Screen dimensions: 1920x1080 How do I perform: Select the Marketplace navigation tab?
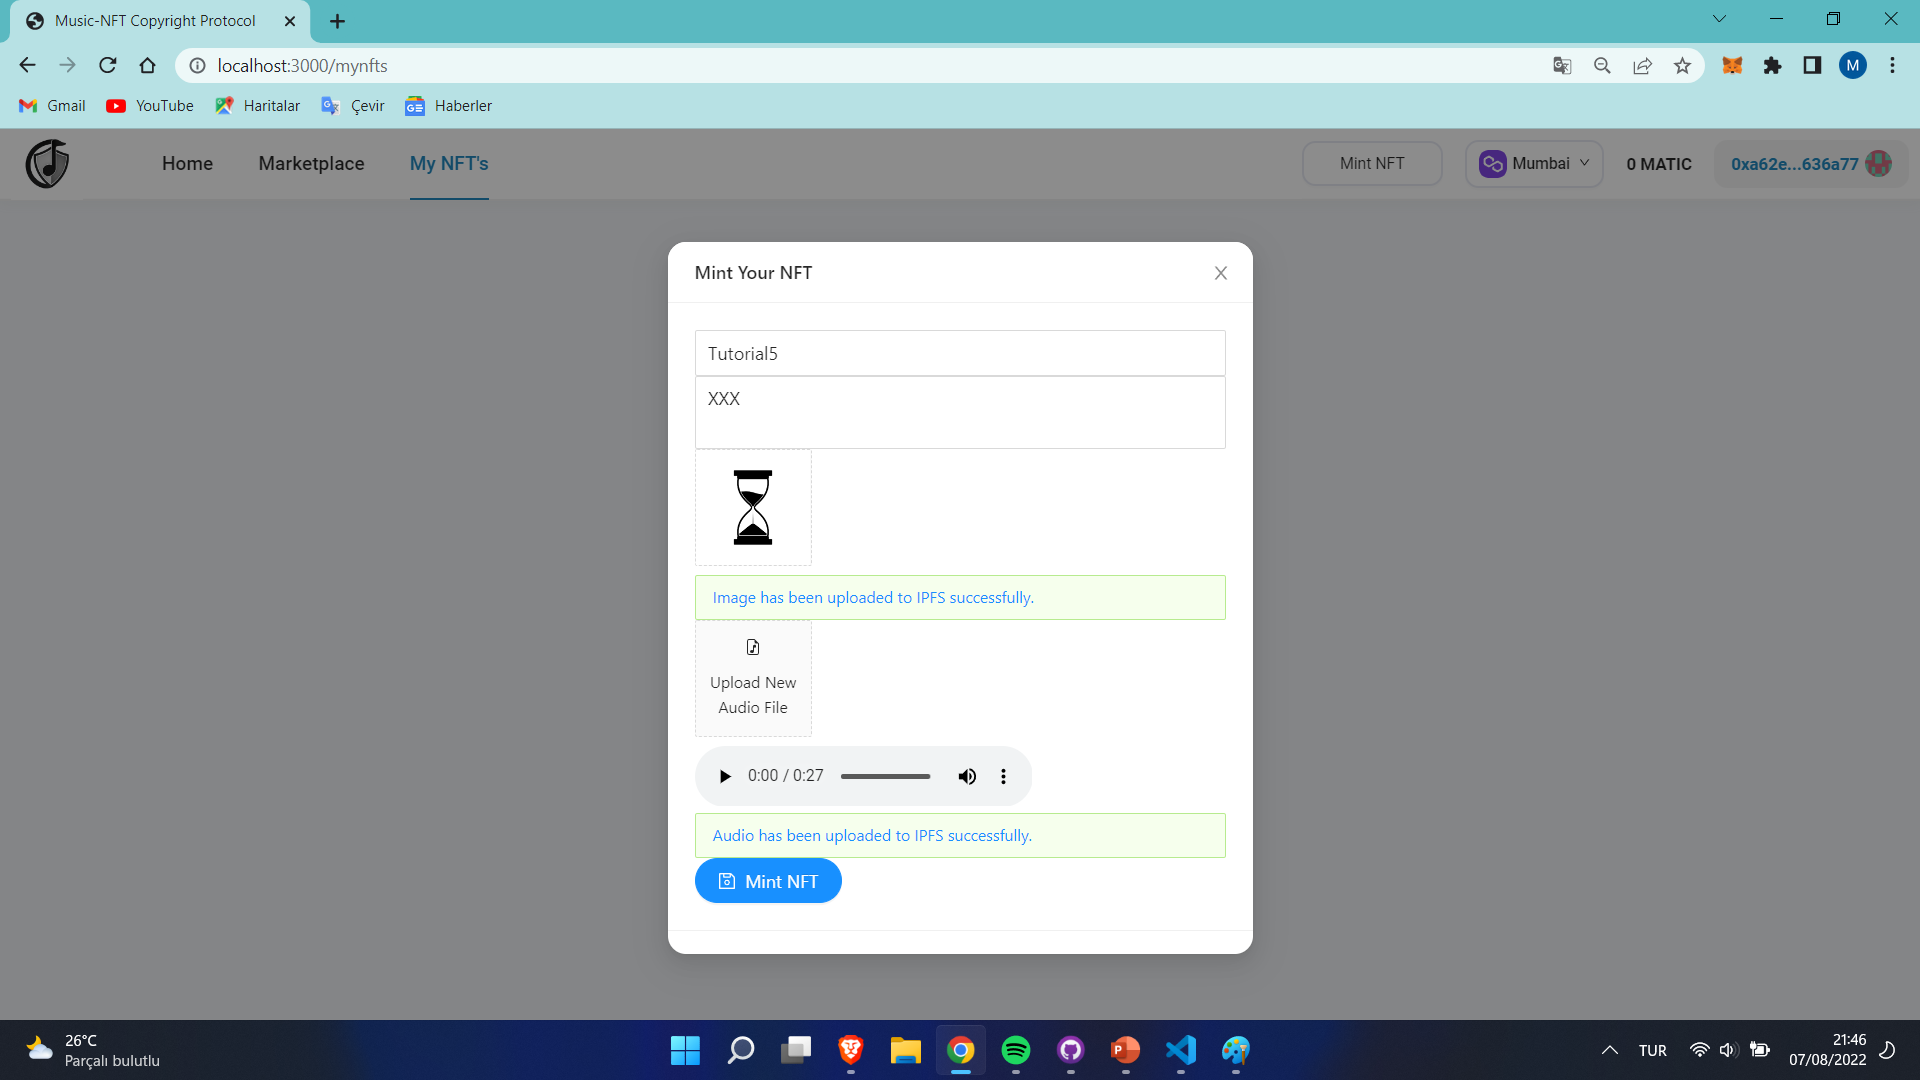311,164
